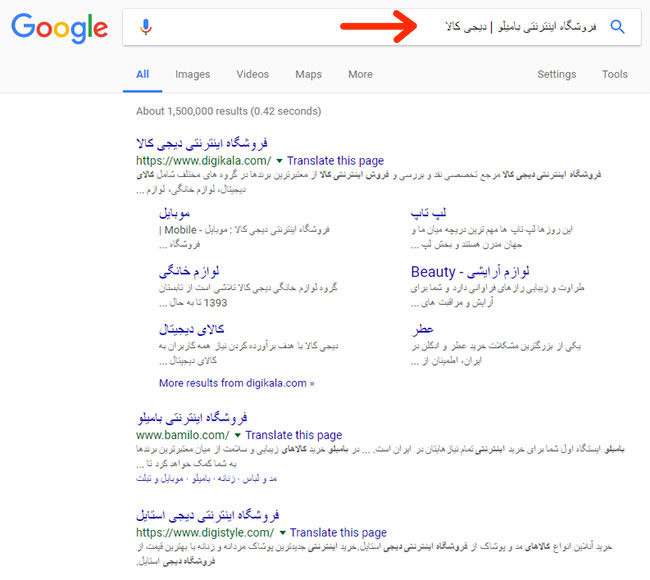Select the All results tab
Image resolution: width=650 pixels, height=580 pixels.
(142, 74)
